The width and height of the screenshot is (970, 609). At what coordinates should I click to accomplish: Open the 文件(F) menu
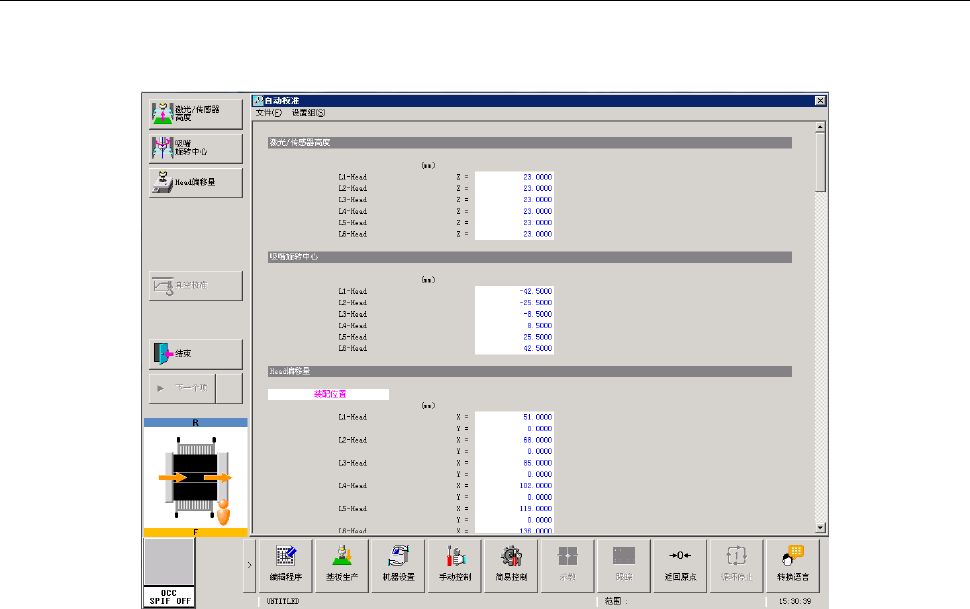coord(268,113)
